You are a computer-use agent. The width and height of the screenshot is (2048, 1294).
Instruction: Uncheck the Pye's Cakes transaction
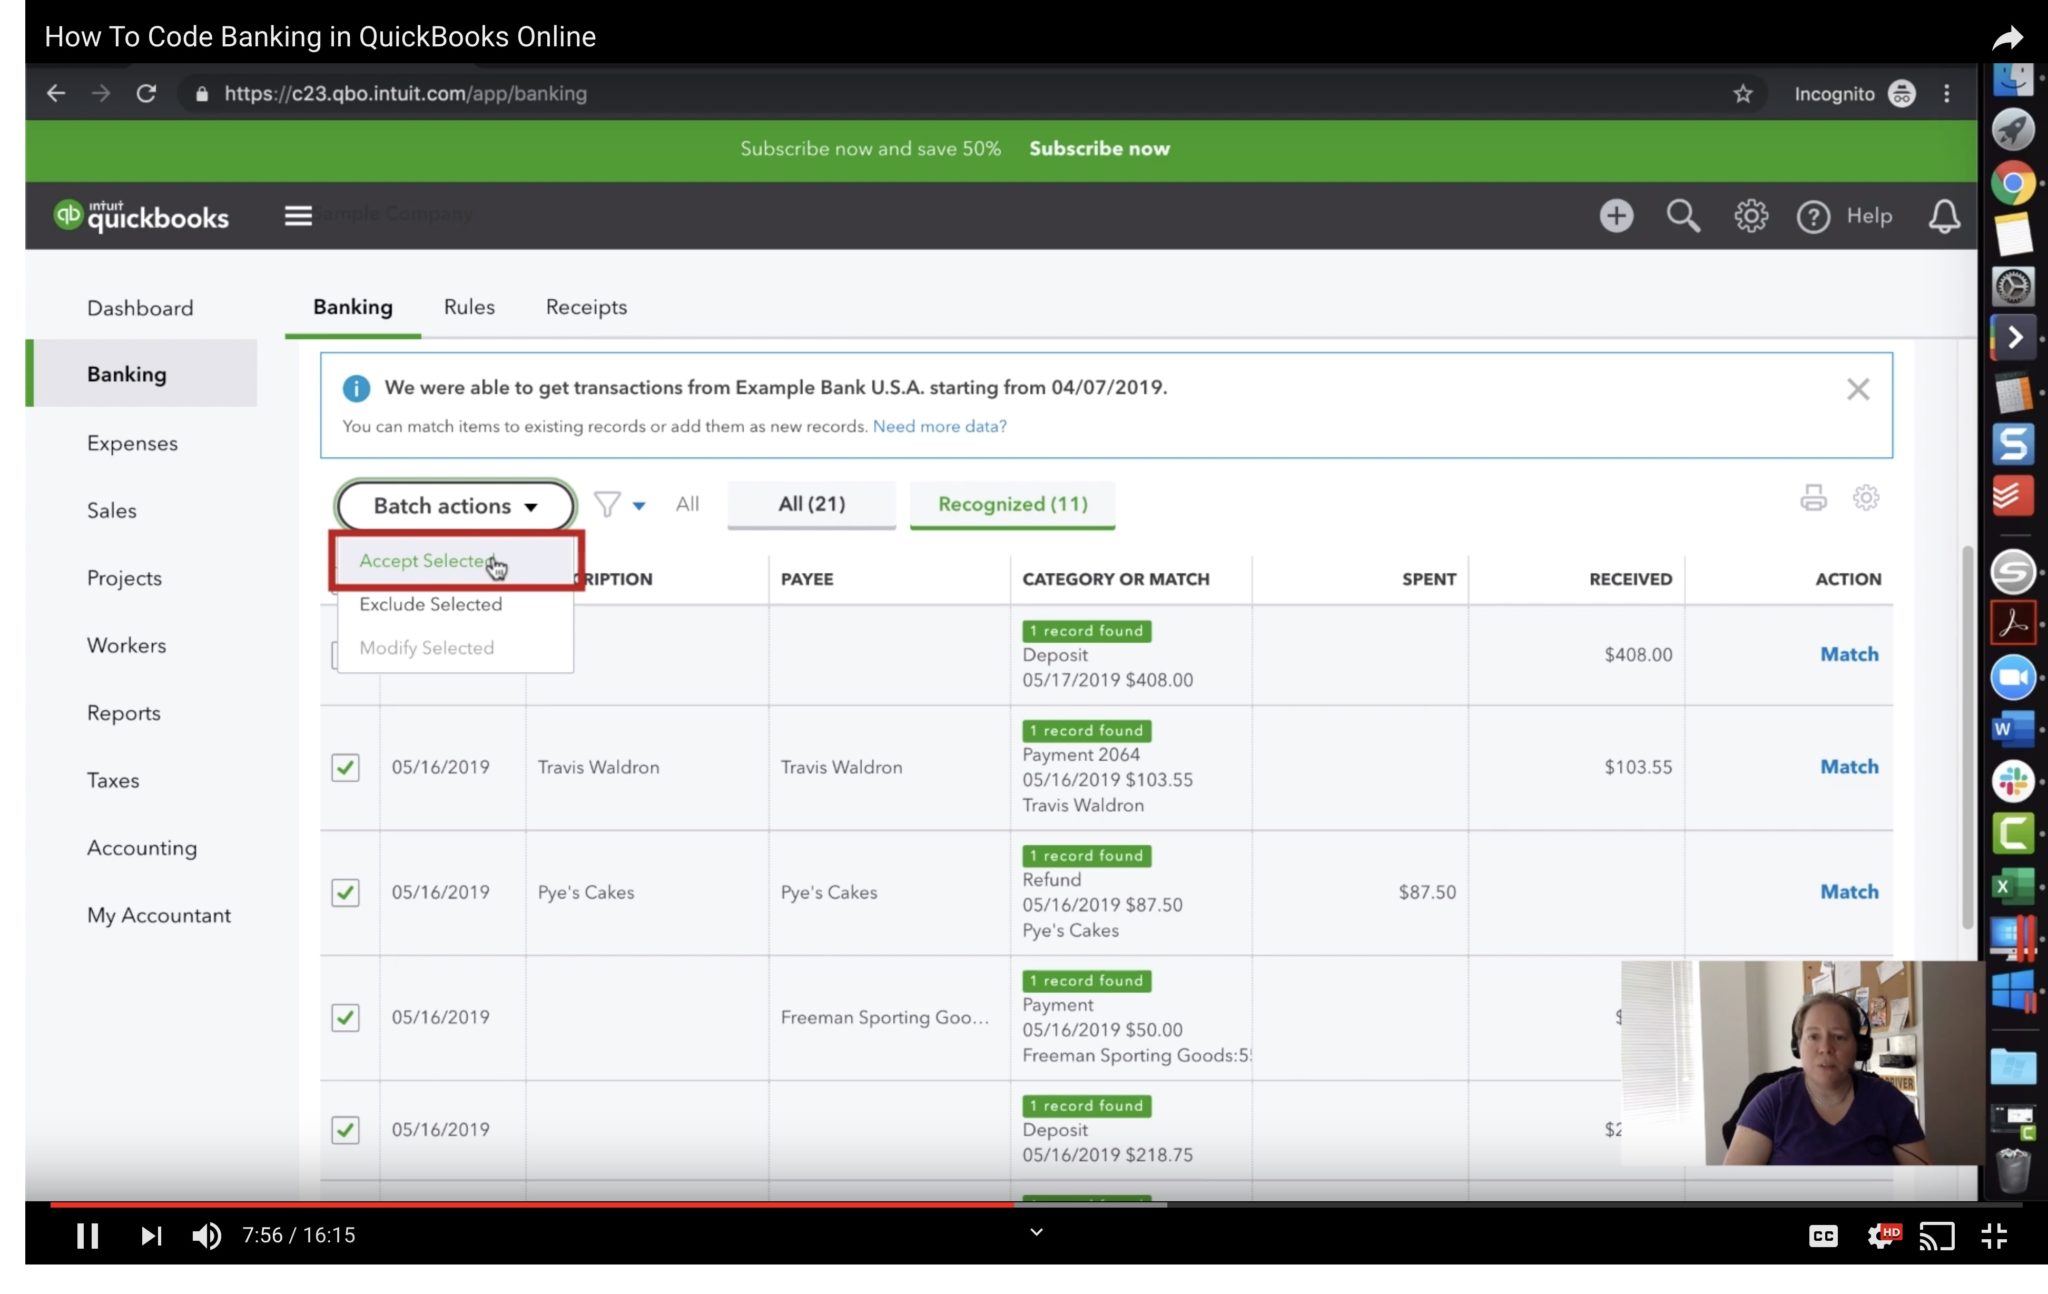[345, 892]
